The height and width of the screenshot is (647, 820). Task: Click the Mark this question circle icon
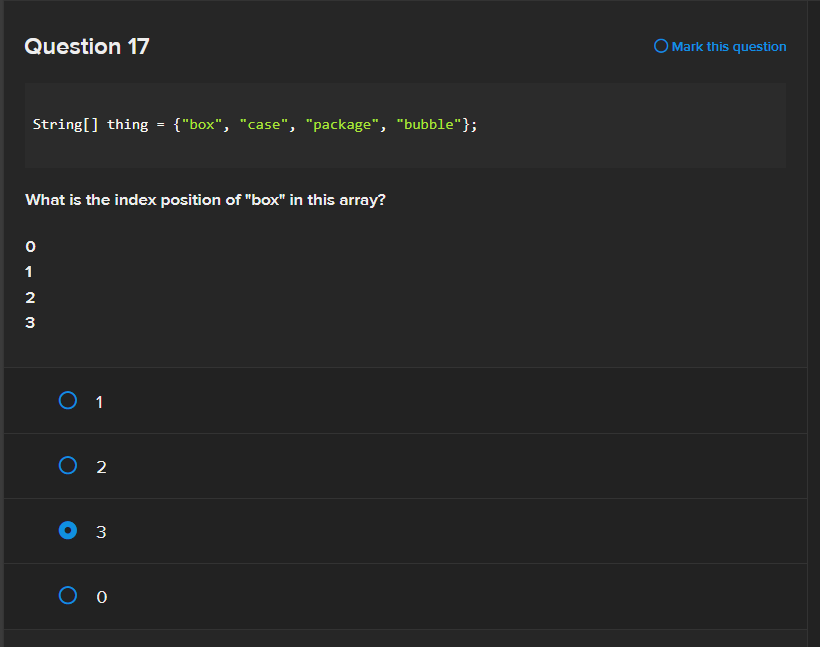(660, 46)
